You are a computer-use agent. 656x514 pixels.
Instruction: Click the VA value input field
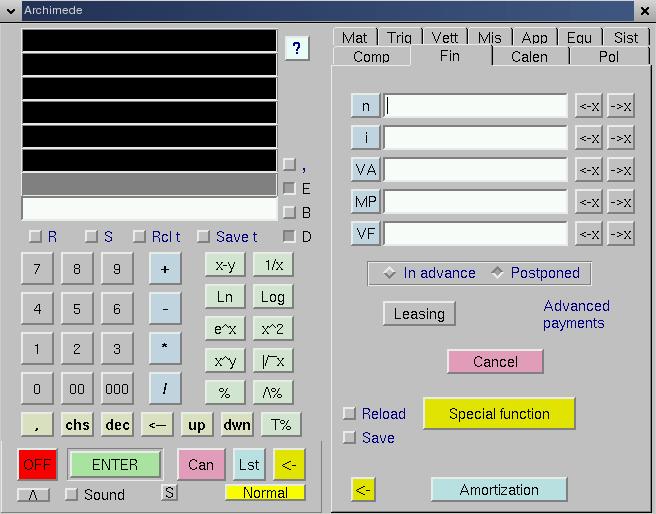tap(475, 170)
